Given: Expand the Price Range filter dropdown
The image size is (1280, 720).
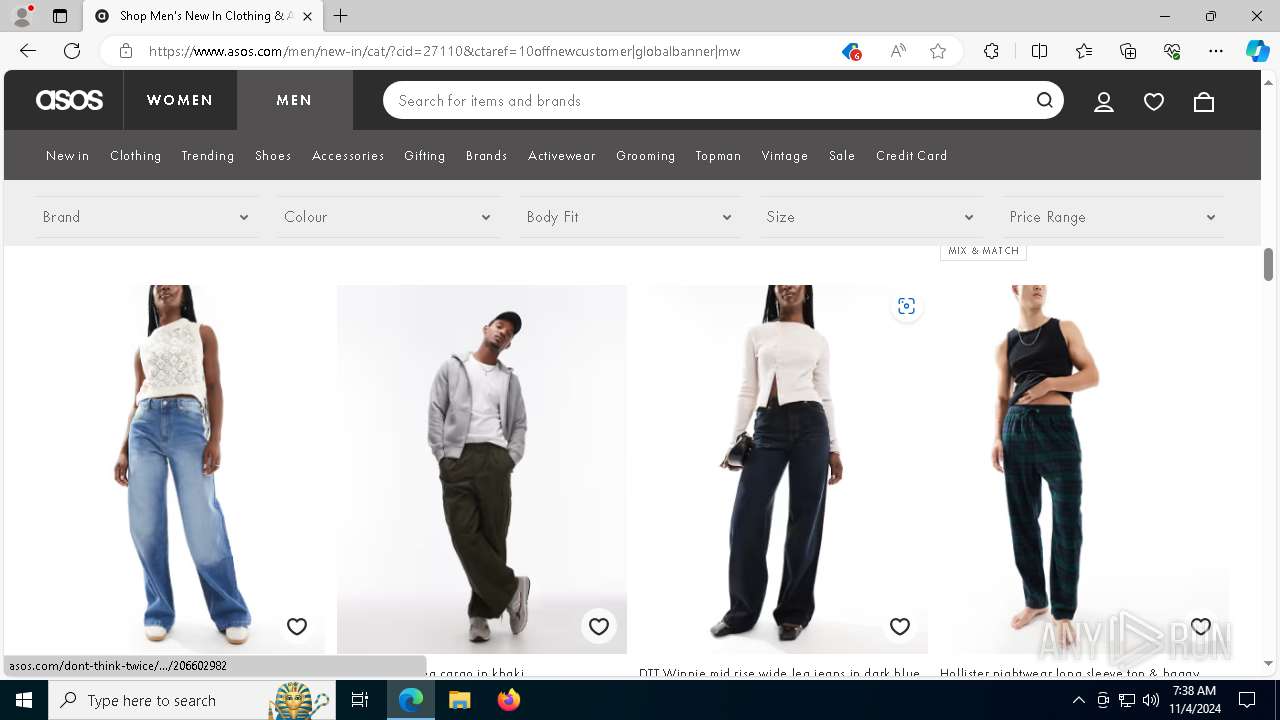Looking at the screenshot, I should (1113, 217).
